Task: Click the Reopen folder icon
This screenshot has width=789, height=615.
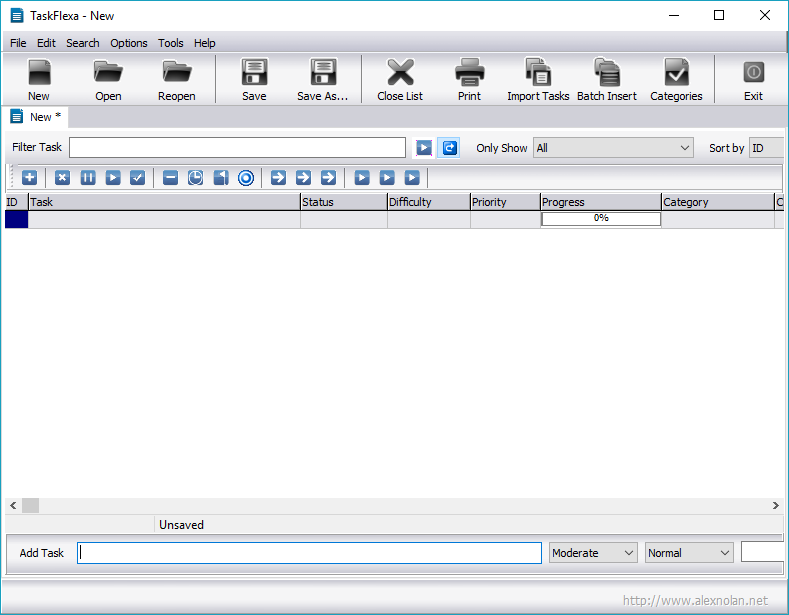Action: 177,80
